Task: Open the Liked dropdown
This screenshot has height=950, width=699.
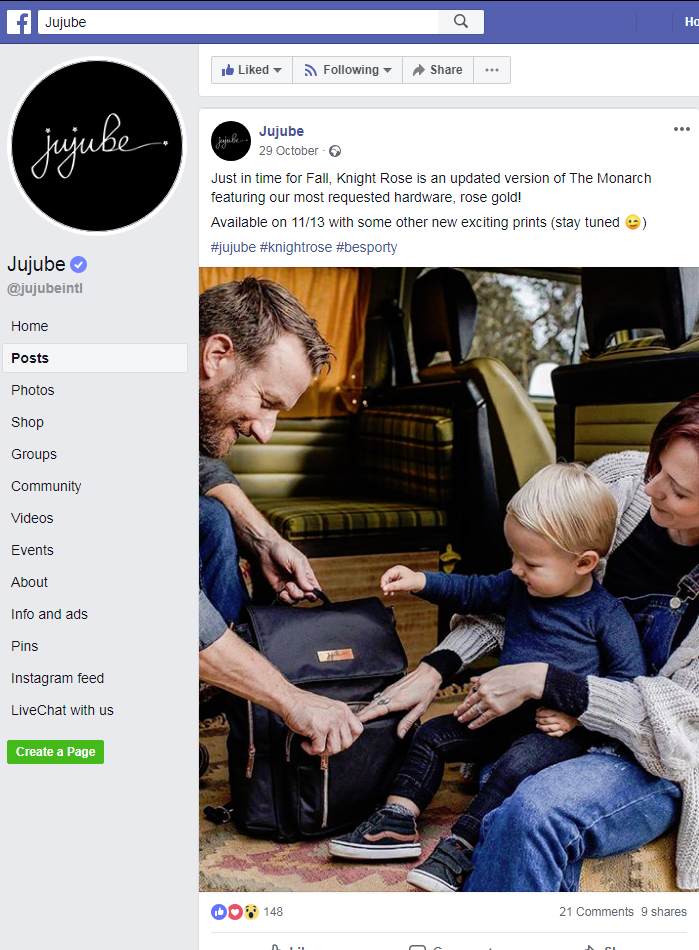Action: (252, 70)
